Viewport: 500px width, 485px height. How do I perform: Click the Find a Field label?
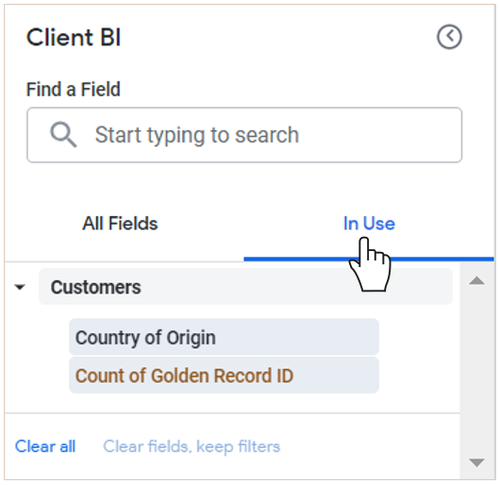click(x=73, y=89)
